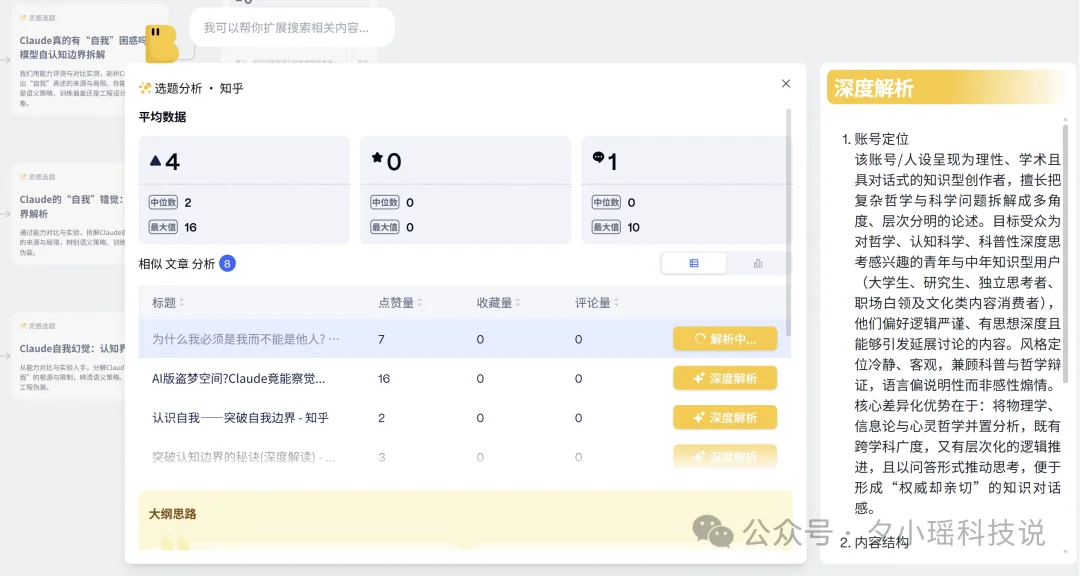Click the star icon on the favorites metric card
This screenshot has height=576, width=1080.
[378, 156]
